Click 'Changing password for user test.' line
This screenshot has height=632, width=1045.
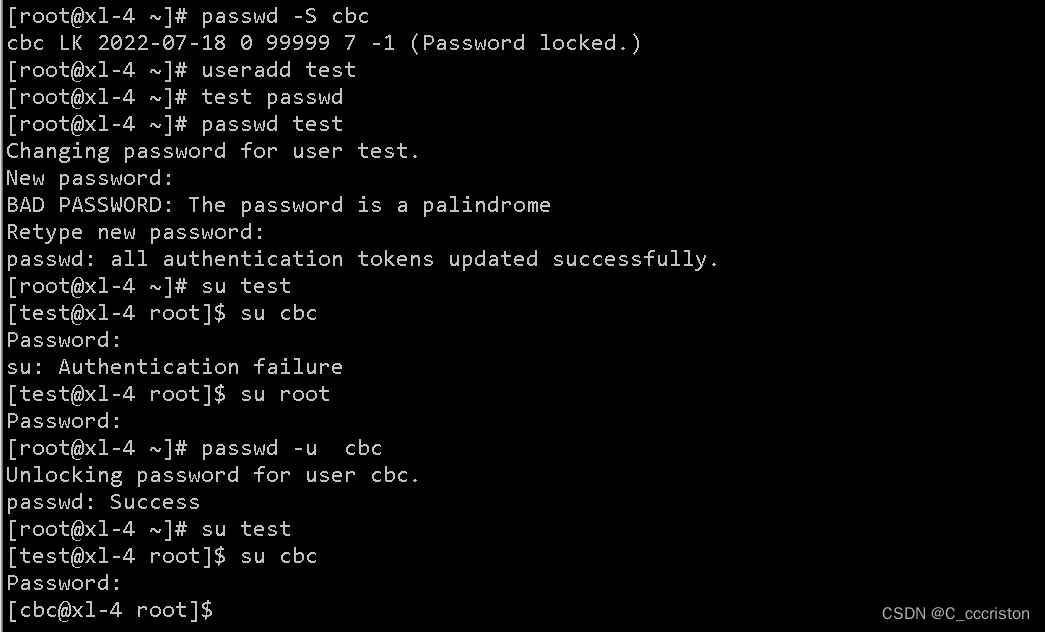[213, 151]
